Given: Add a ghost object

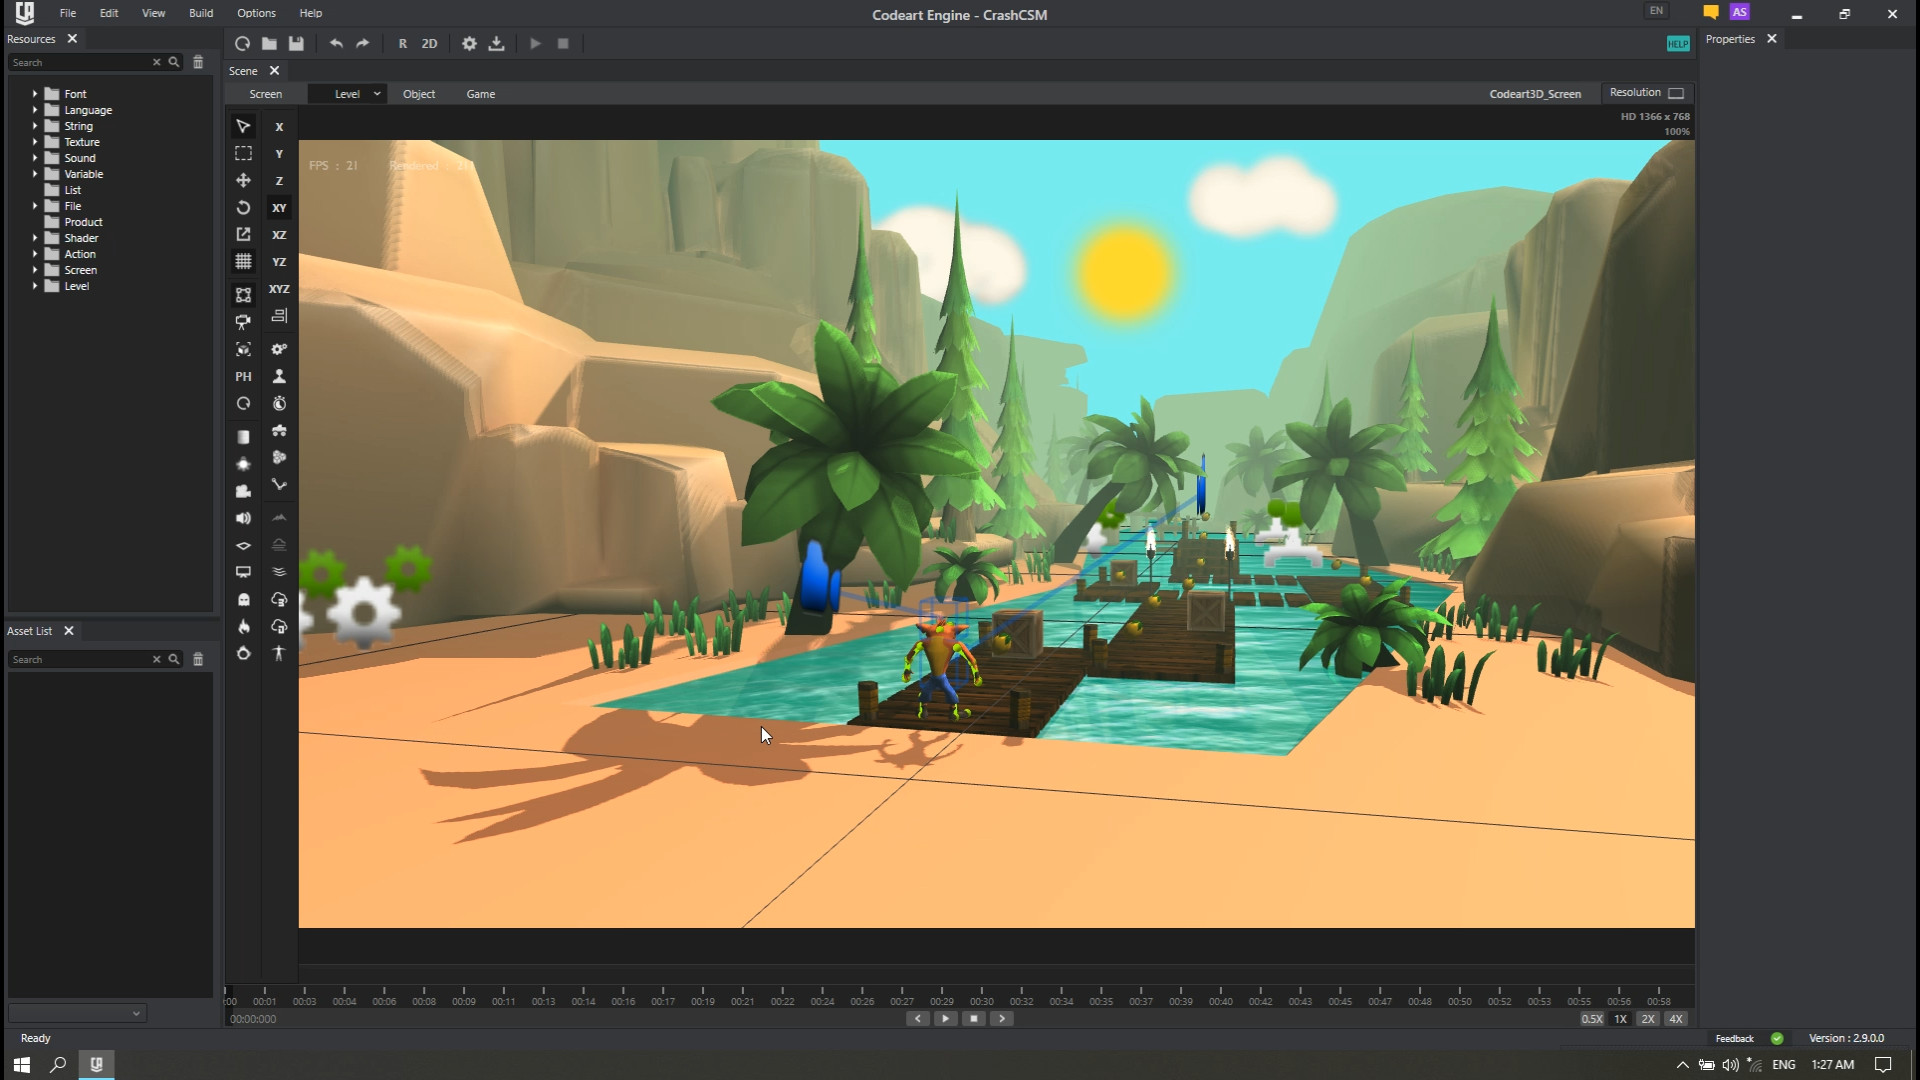Looking at the screenshot, I should point(243,599).
